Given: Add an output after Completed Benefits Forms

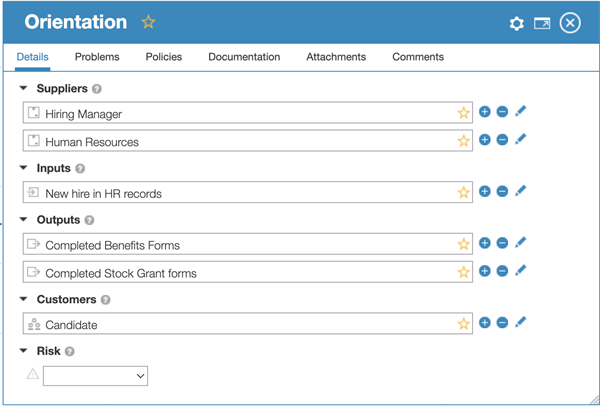Looking at the screenshot, I should 485,243.
